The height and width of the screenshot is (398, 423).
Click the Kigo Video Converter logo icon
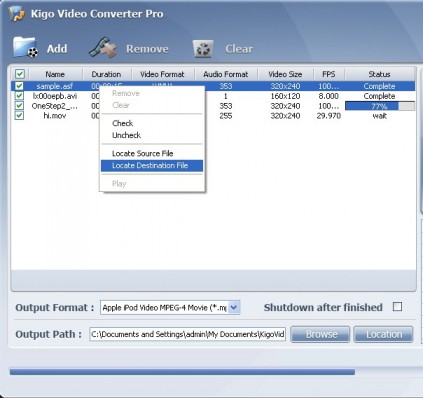point(17,14)
